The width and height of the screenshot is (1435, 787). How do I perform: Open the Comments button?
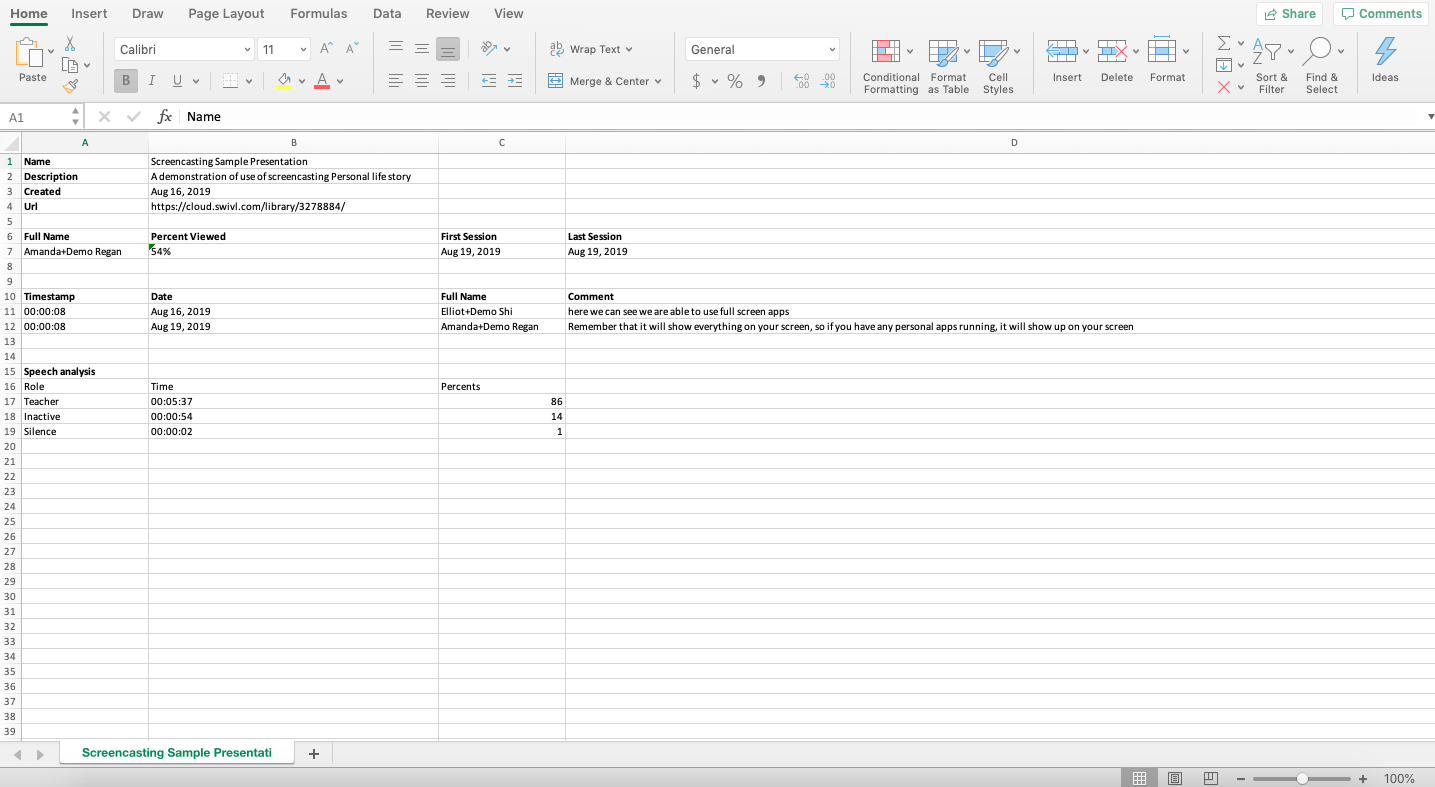(1380, 14)
